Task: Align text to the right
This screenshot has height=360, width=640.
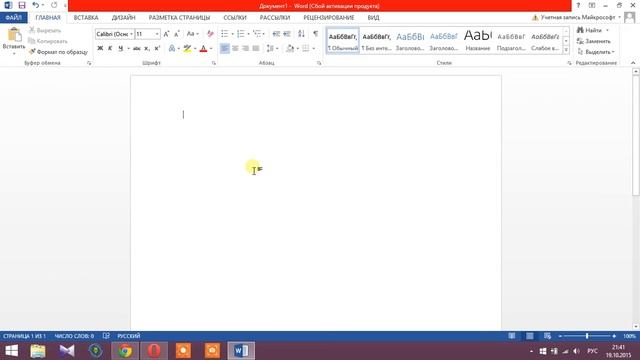Action: pyautogui.click(x=245, y=49)
